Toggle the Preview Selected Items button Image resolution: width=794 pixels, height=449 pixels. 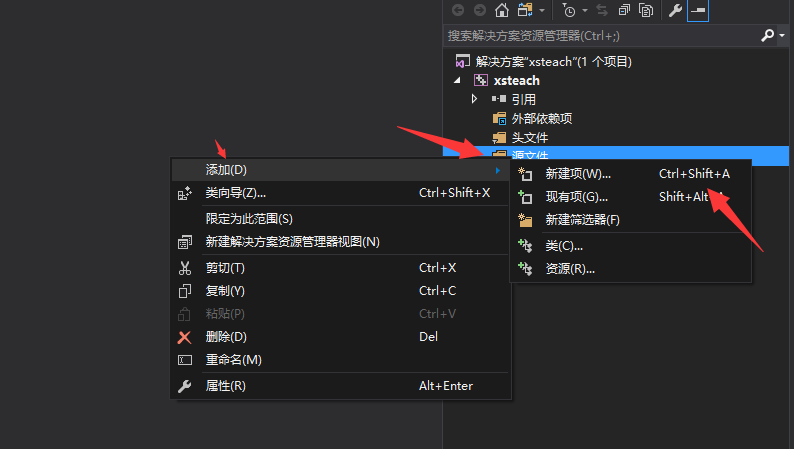pyautogui.click(x=698, y=10)
